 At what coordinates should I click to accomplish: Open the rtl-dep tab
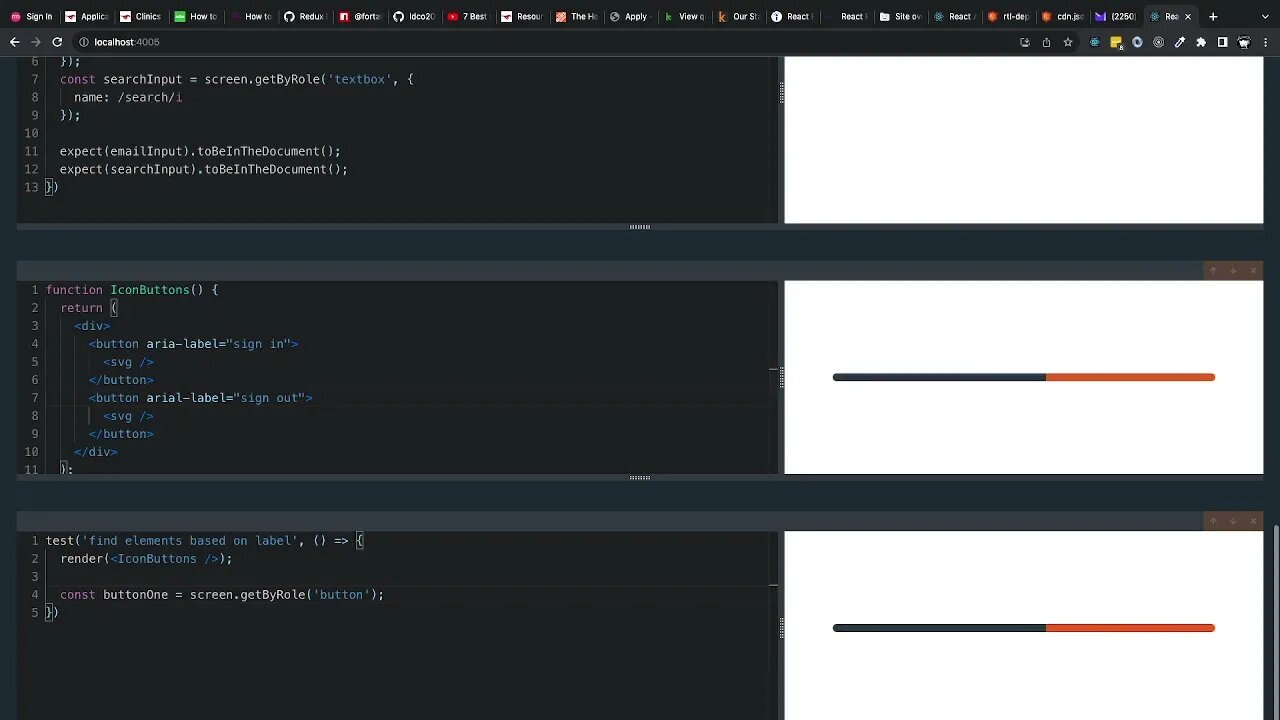(x=1008, y=16)
